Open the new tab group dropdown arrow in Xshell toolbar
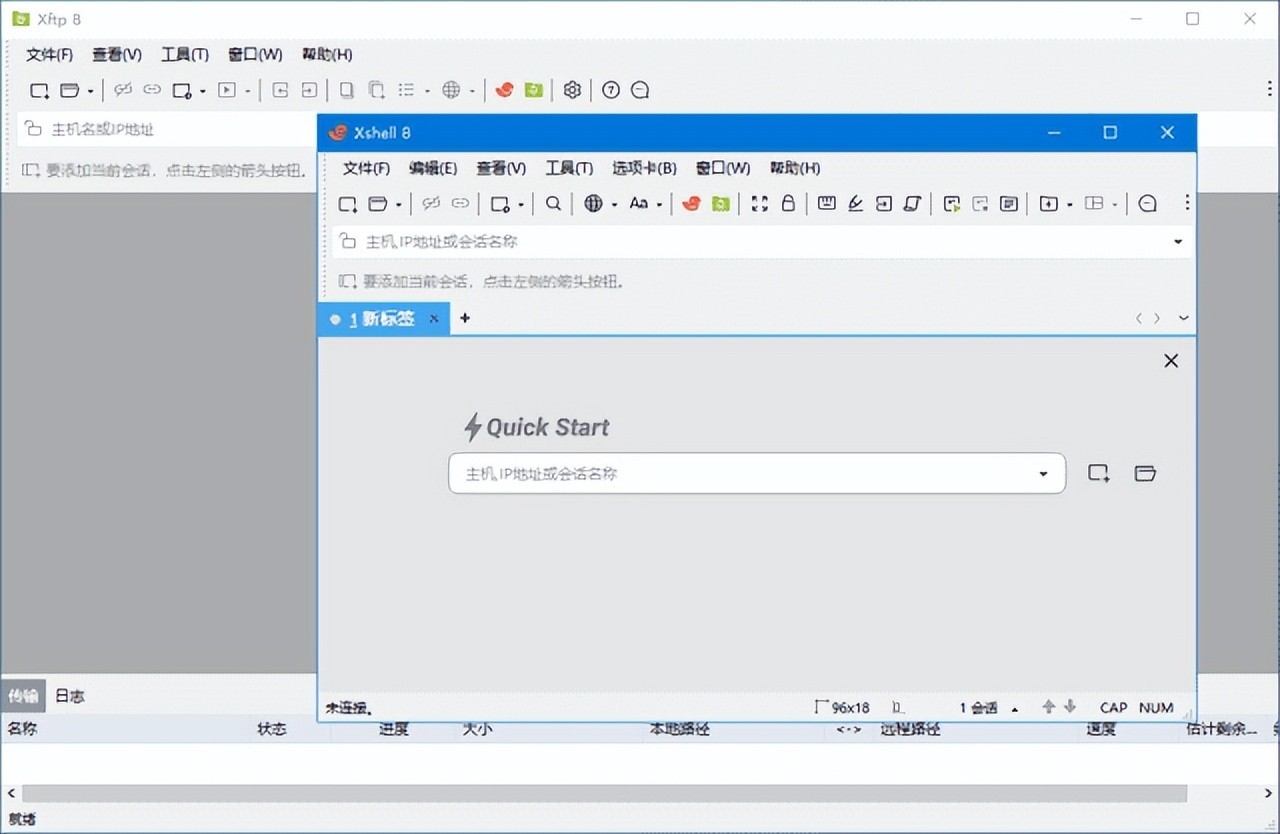 point(1070,205)
